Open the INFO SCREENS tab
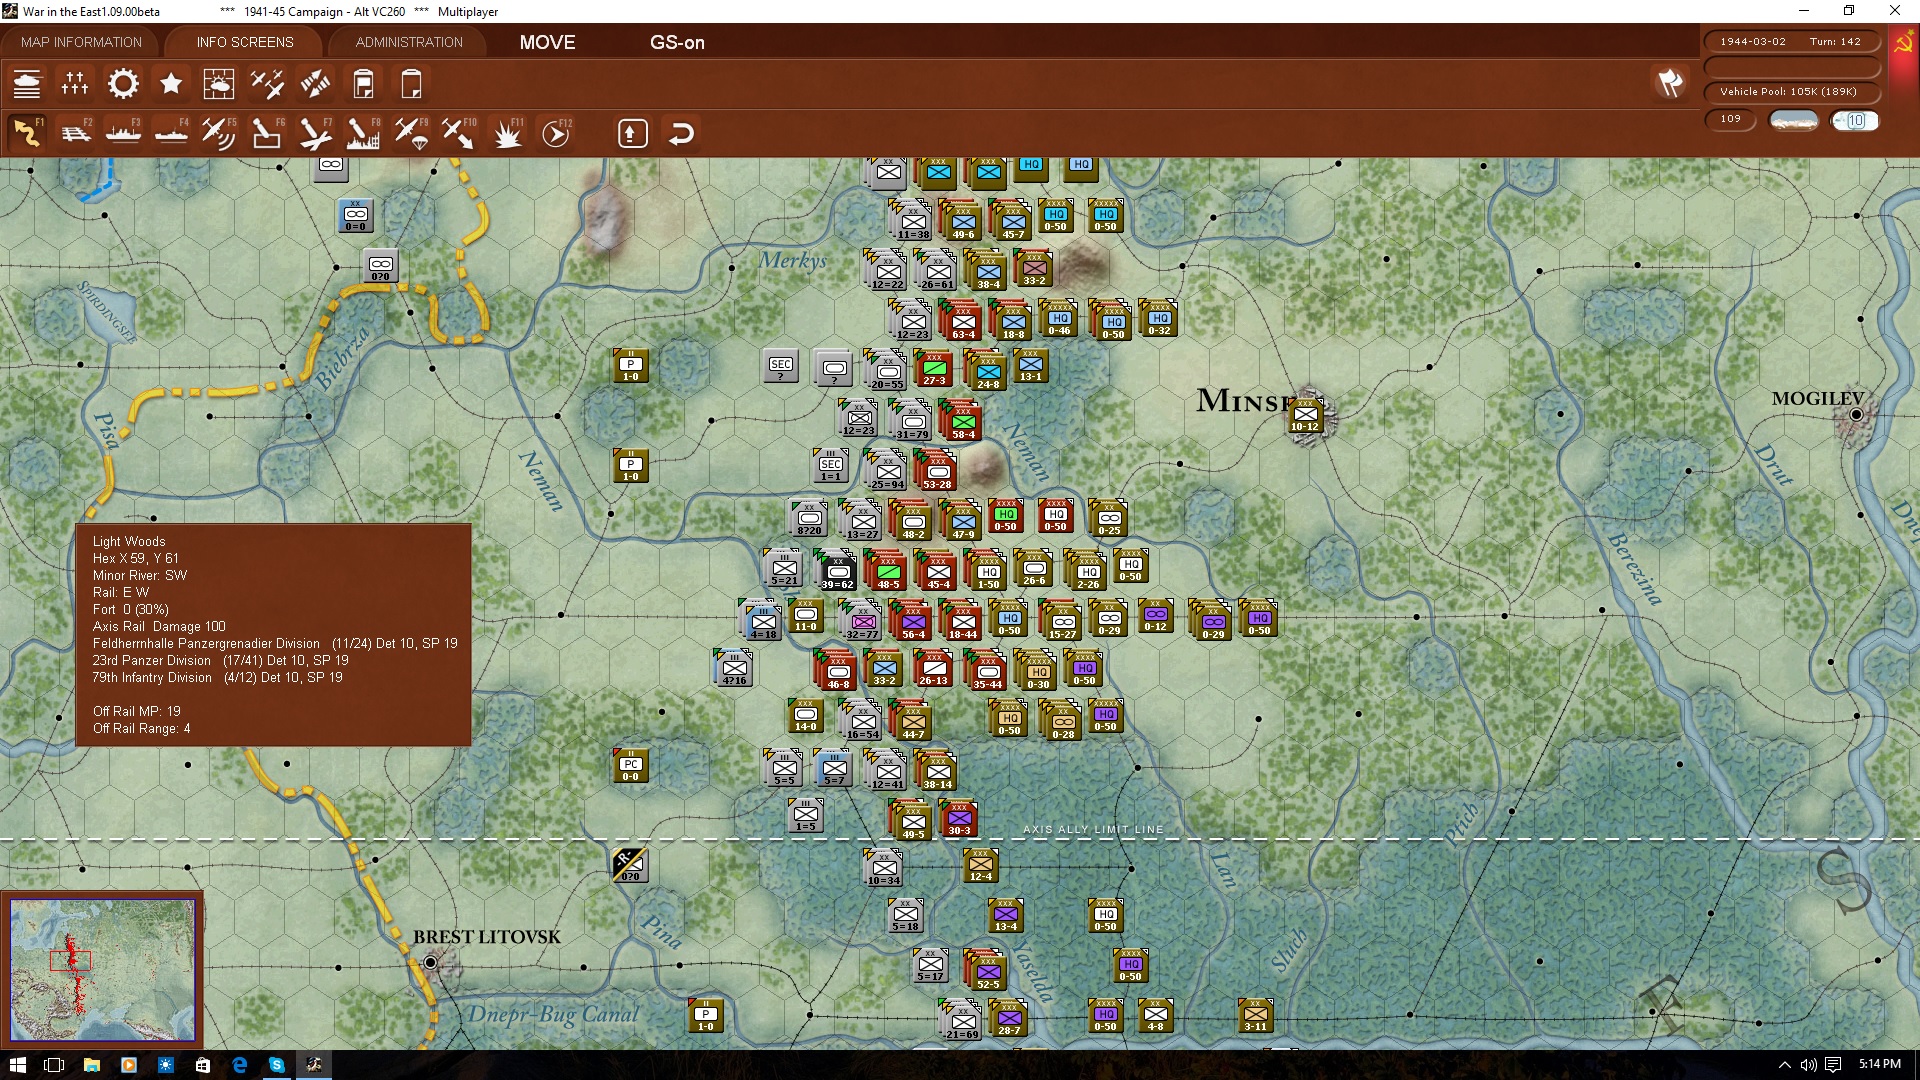Screen dimensions: 1920x1080 click(x=244, y=42)
